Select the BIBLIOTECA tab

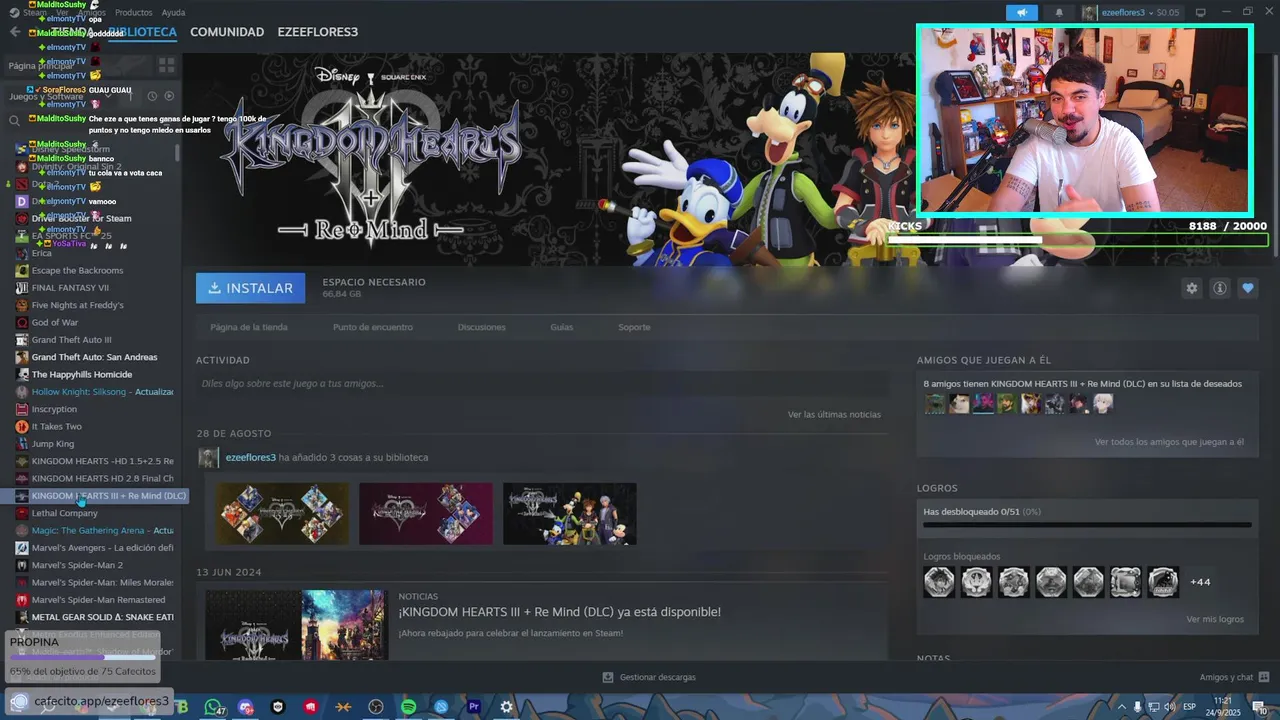coord(142,32)
